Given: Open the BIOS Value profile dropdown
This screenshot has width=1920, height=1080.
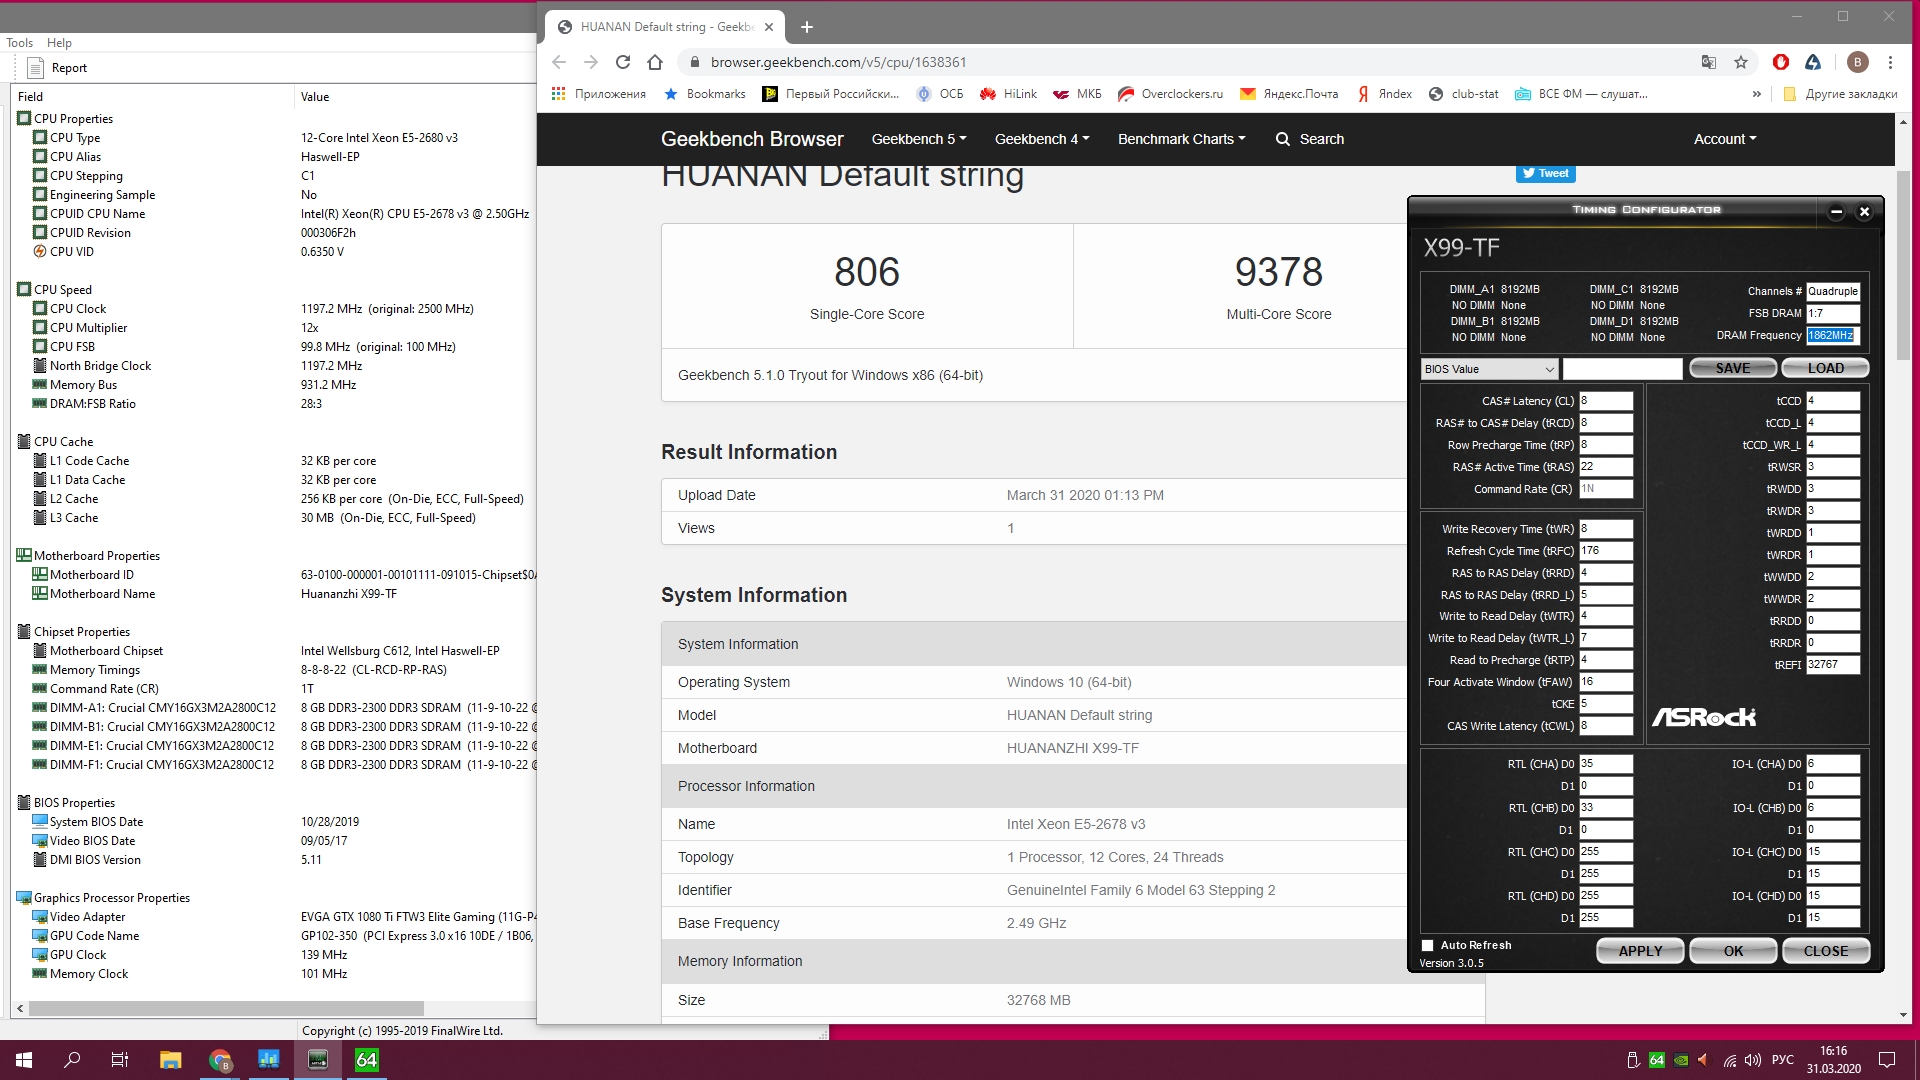Looking at the screenshot, I should [1489, 369].
